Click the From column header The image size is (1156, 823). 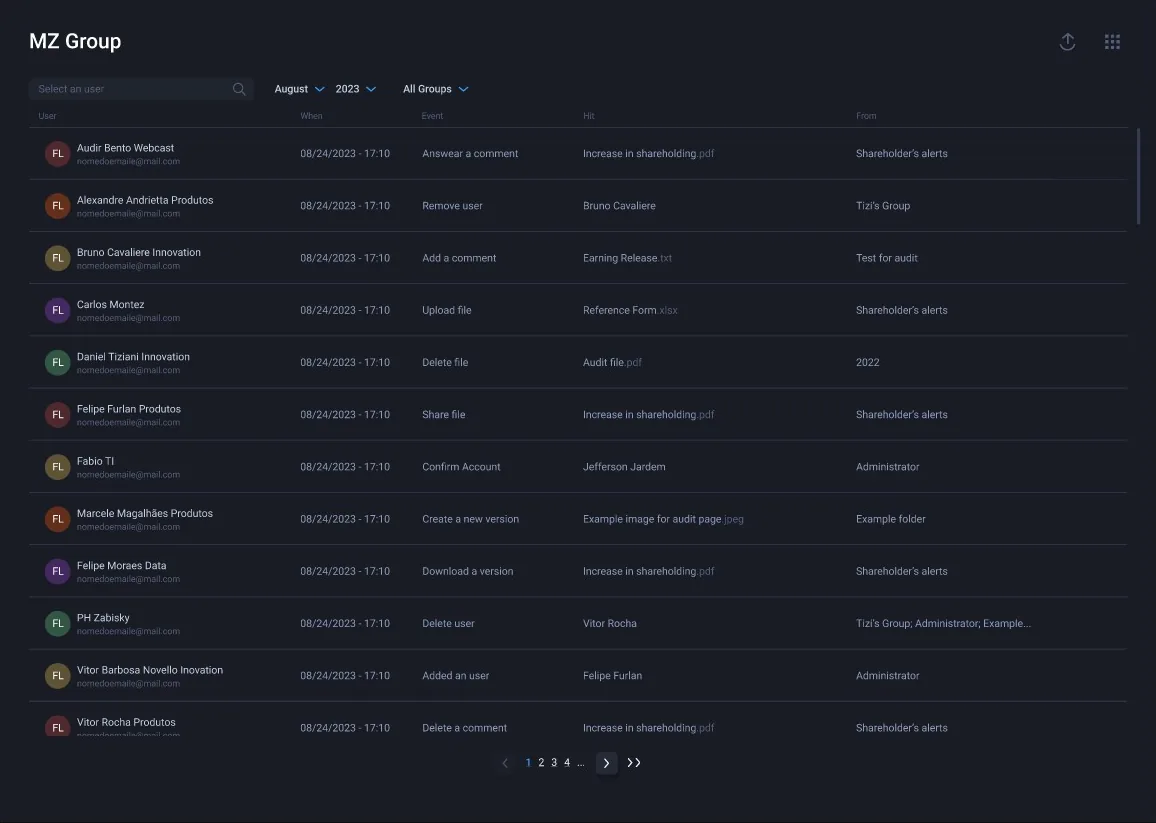(x=866, y=117)
